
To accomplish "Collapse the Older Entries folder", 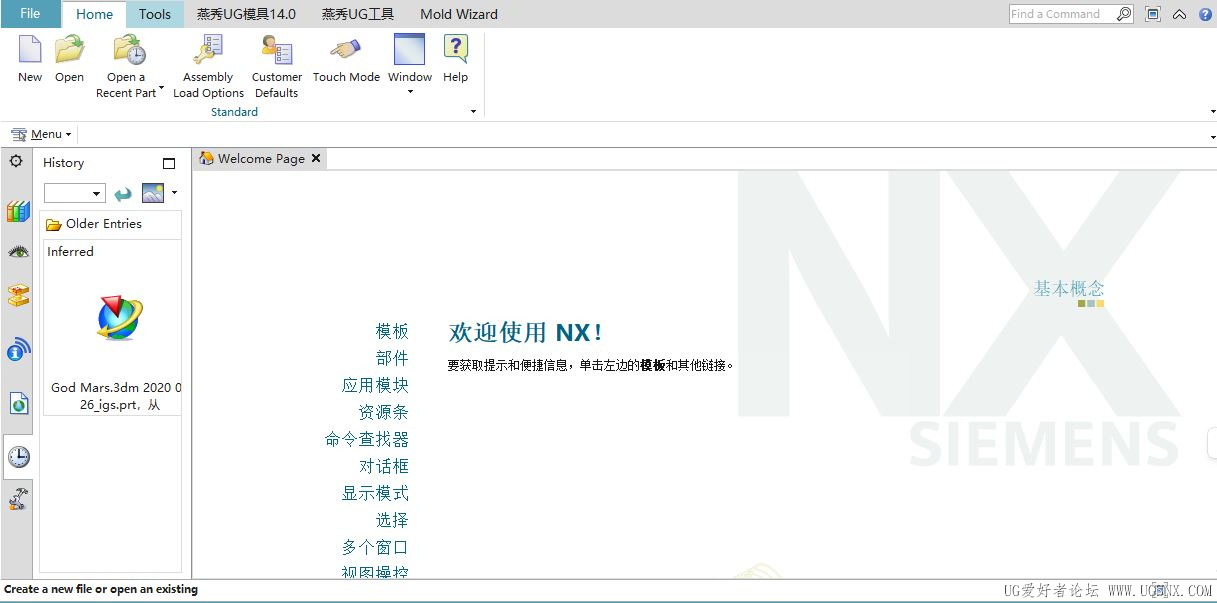I will click(x=94, y=224).
